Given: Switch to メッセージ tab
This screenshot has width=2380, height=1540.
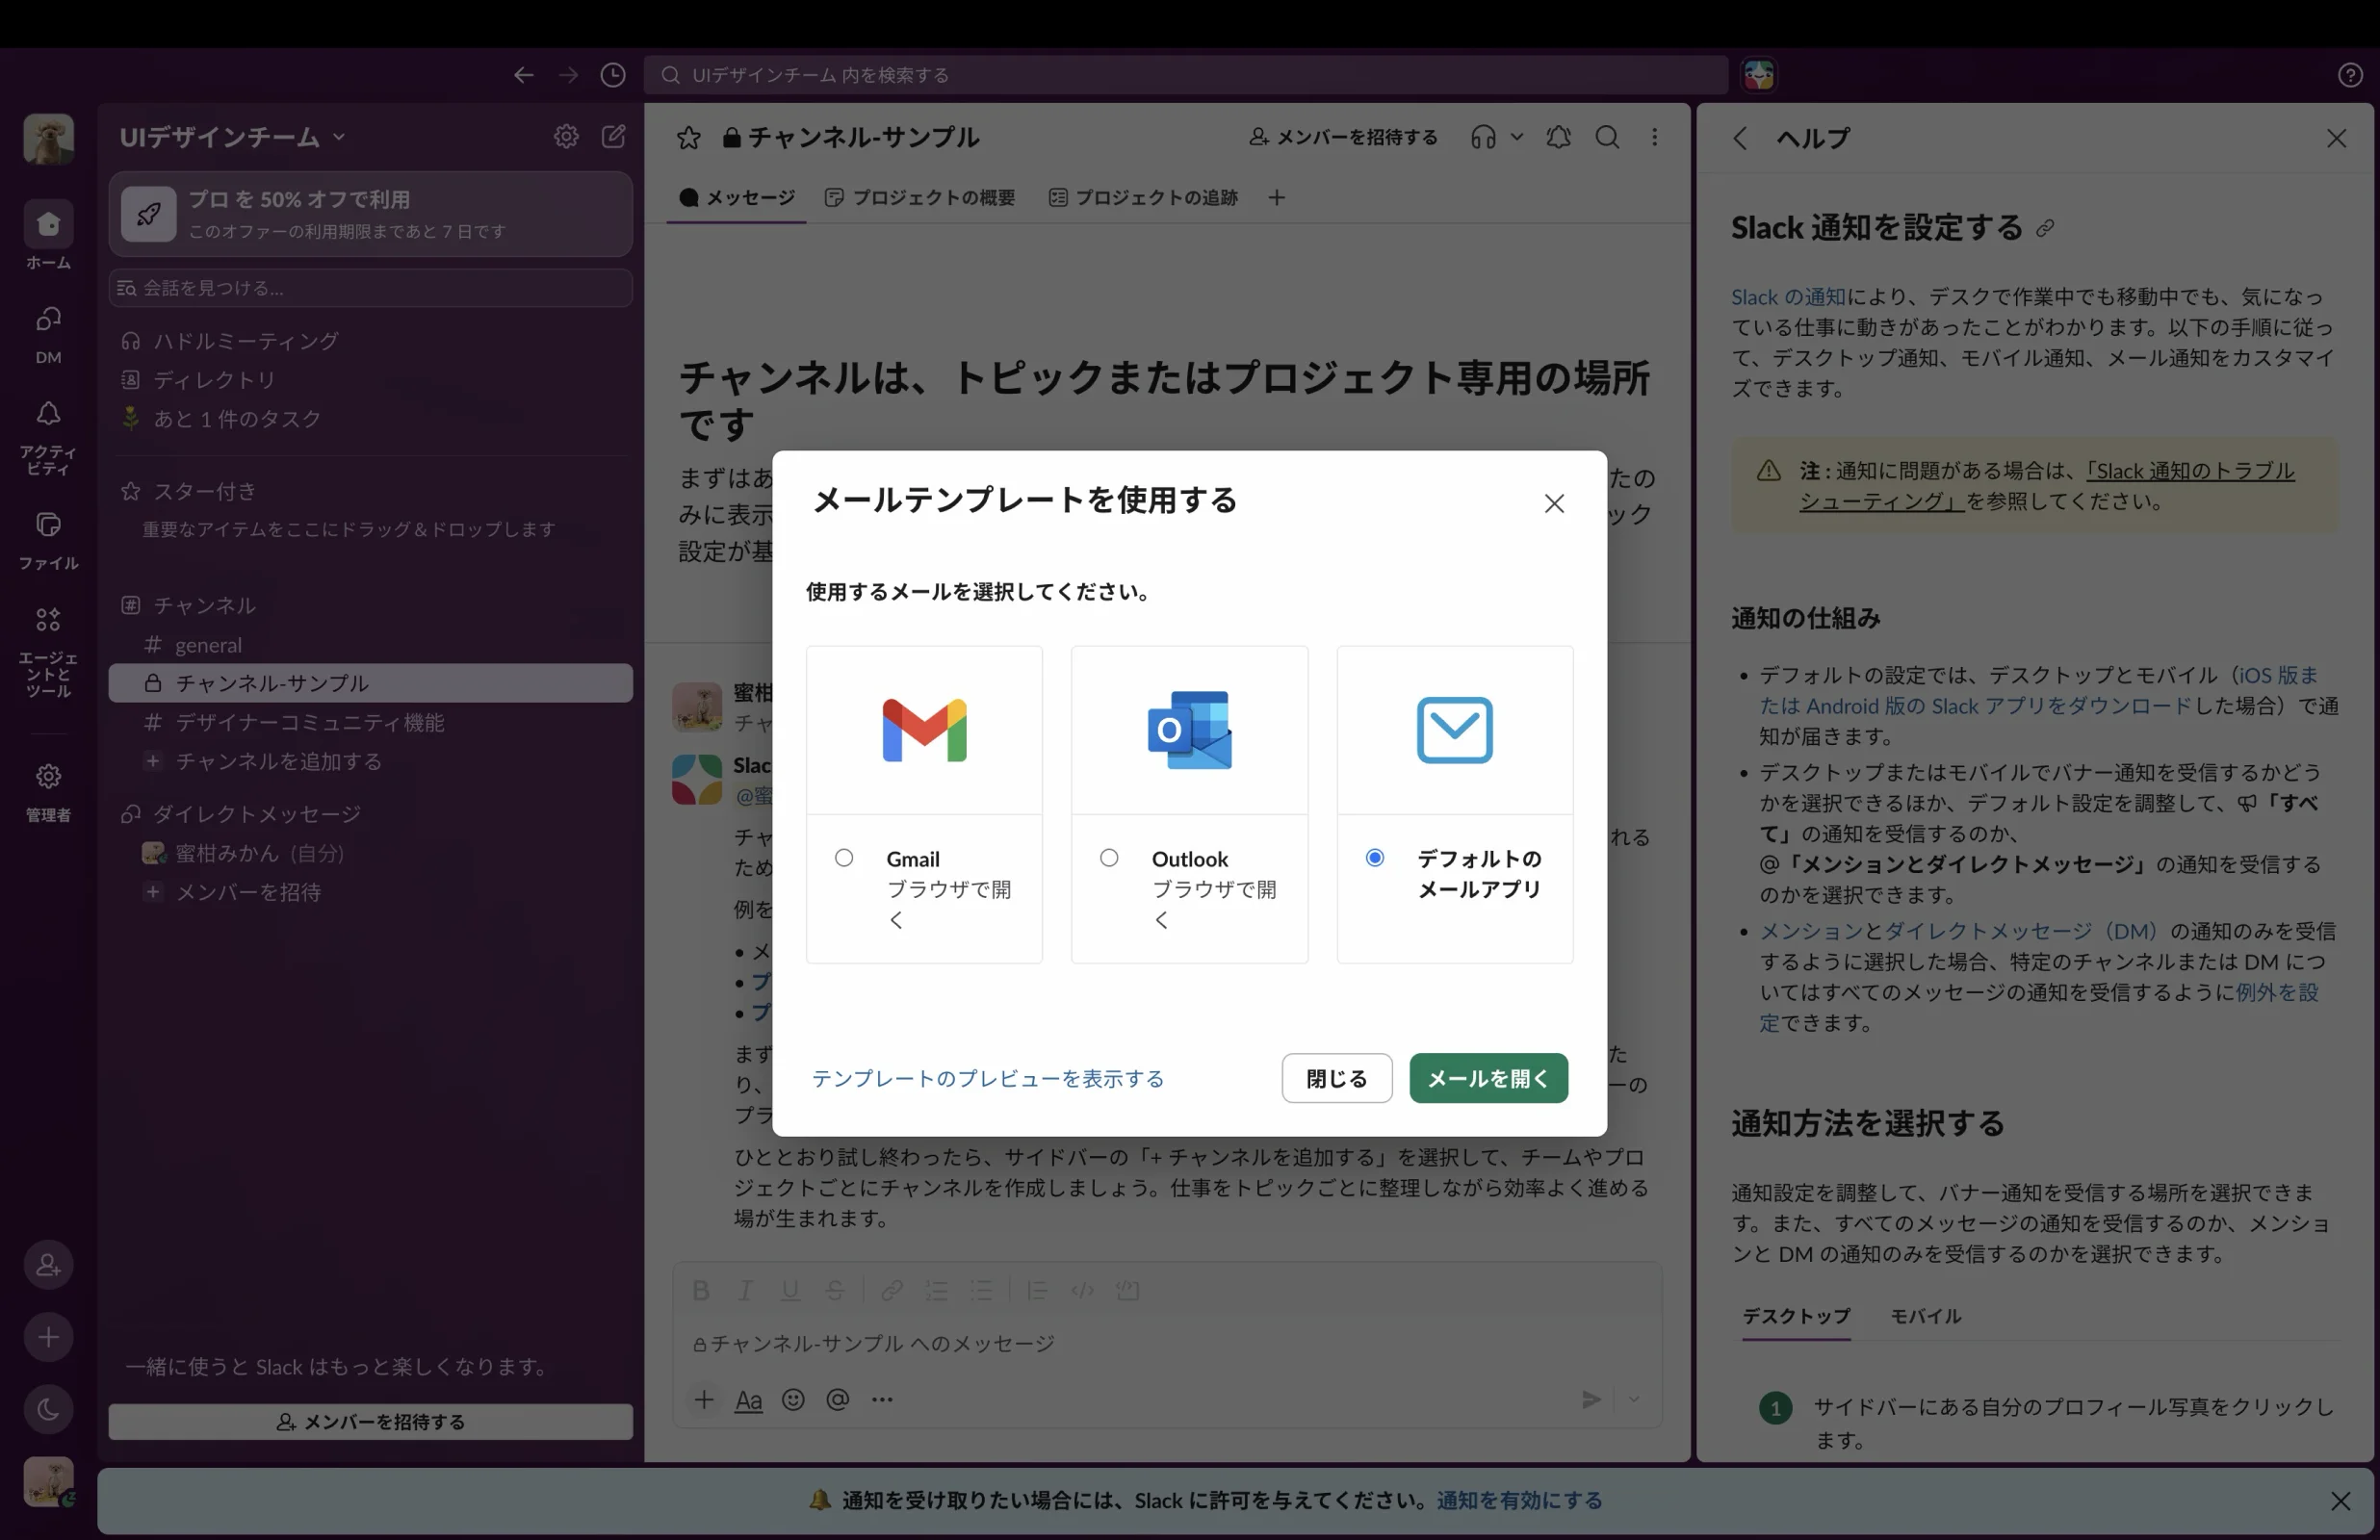Looking at the screenshot, I should pyautogui.click(x=737, y=198).
